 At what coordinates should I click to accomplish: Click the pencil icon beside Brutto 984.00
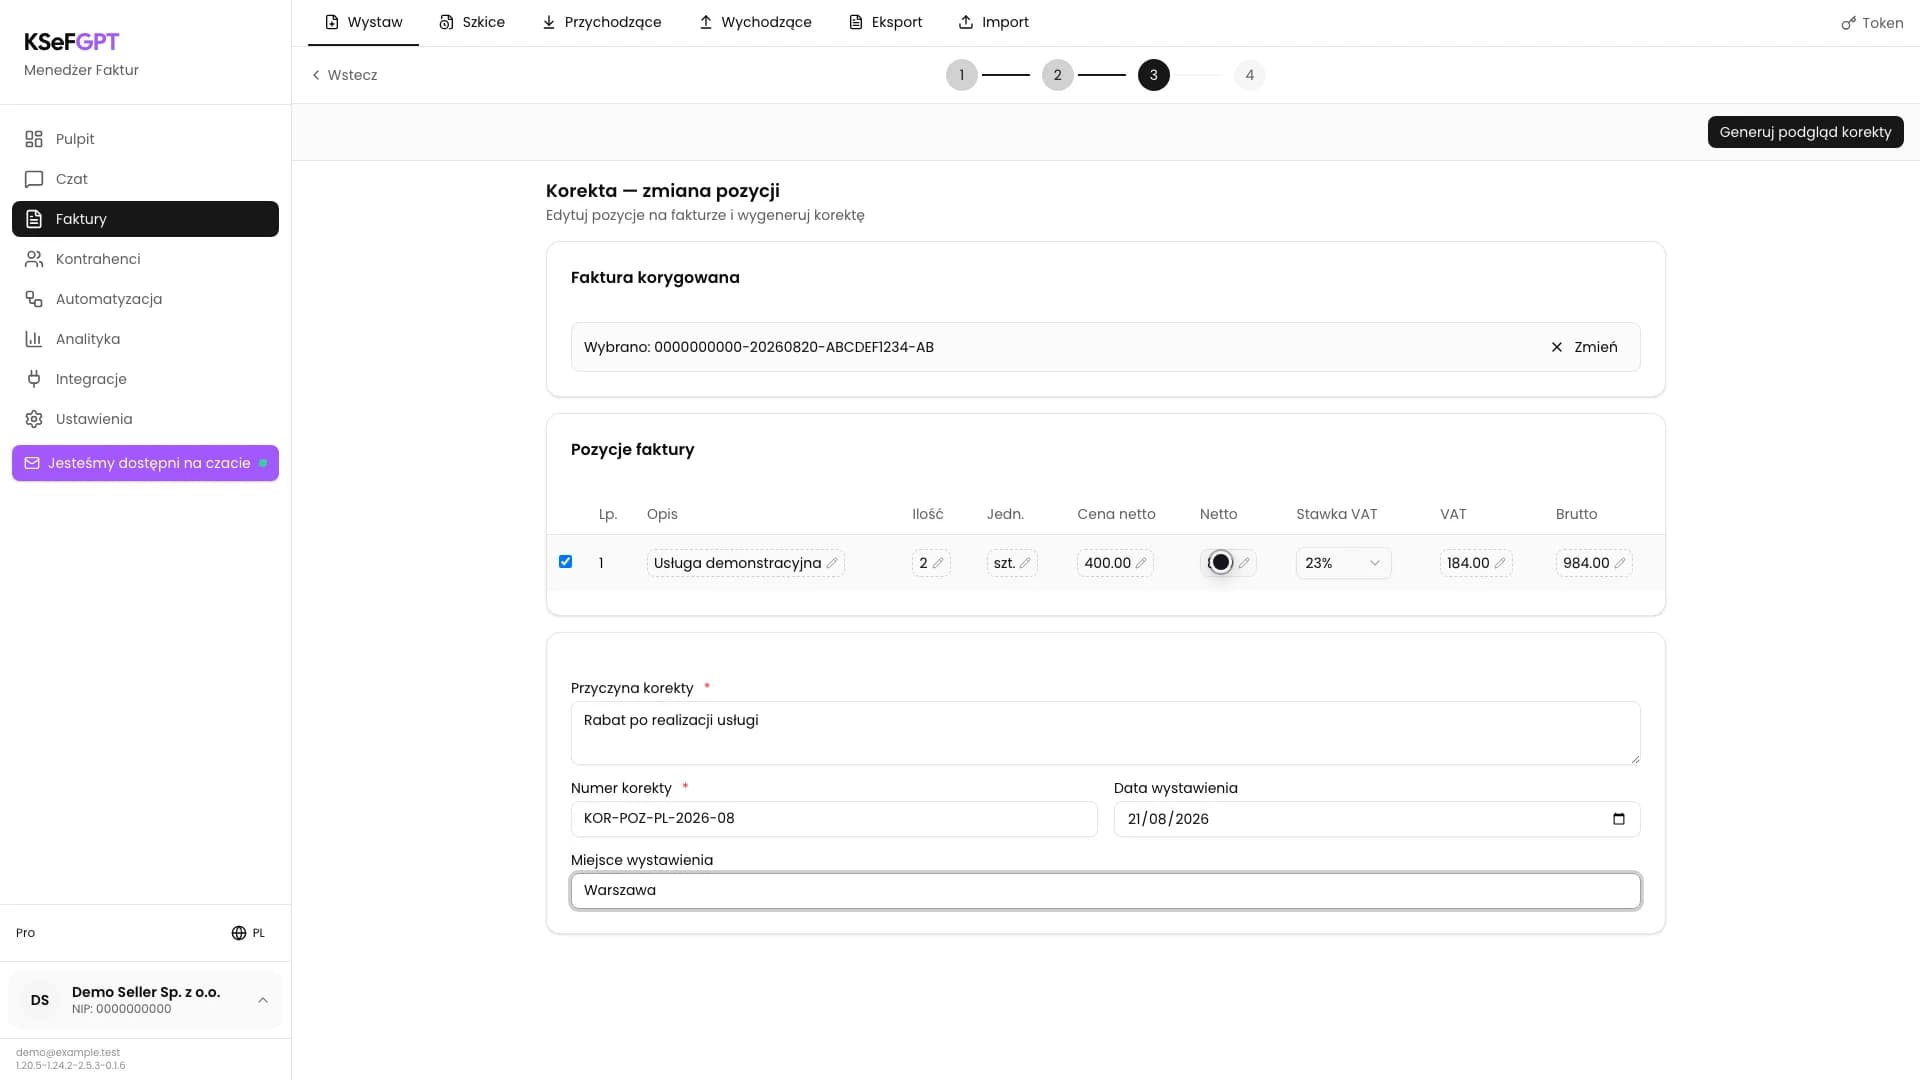1620,563
